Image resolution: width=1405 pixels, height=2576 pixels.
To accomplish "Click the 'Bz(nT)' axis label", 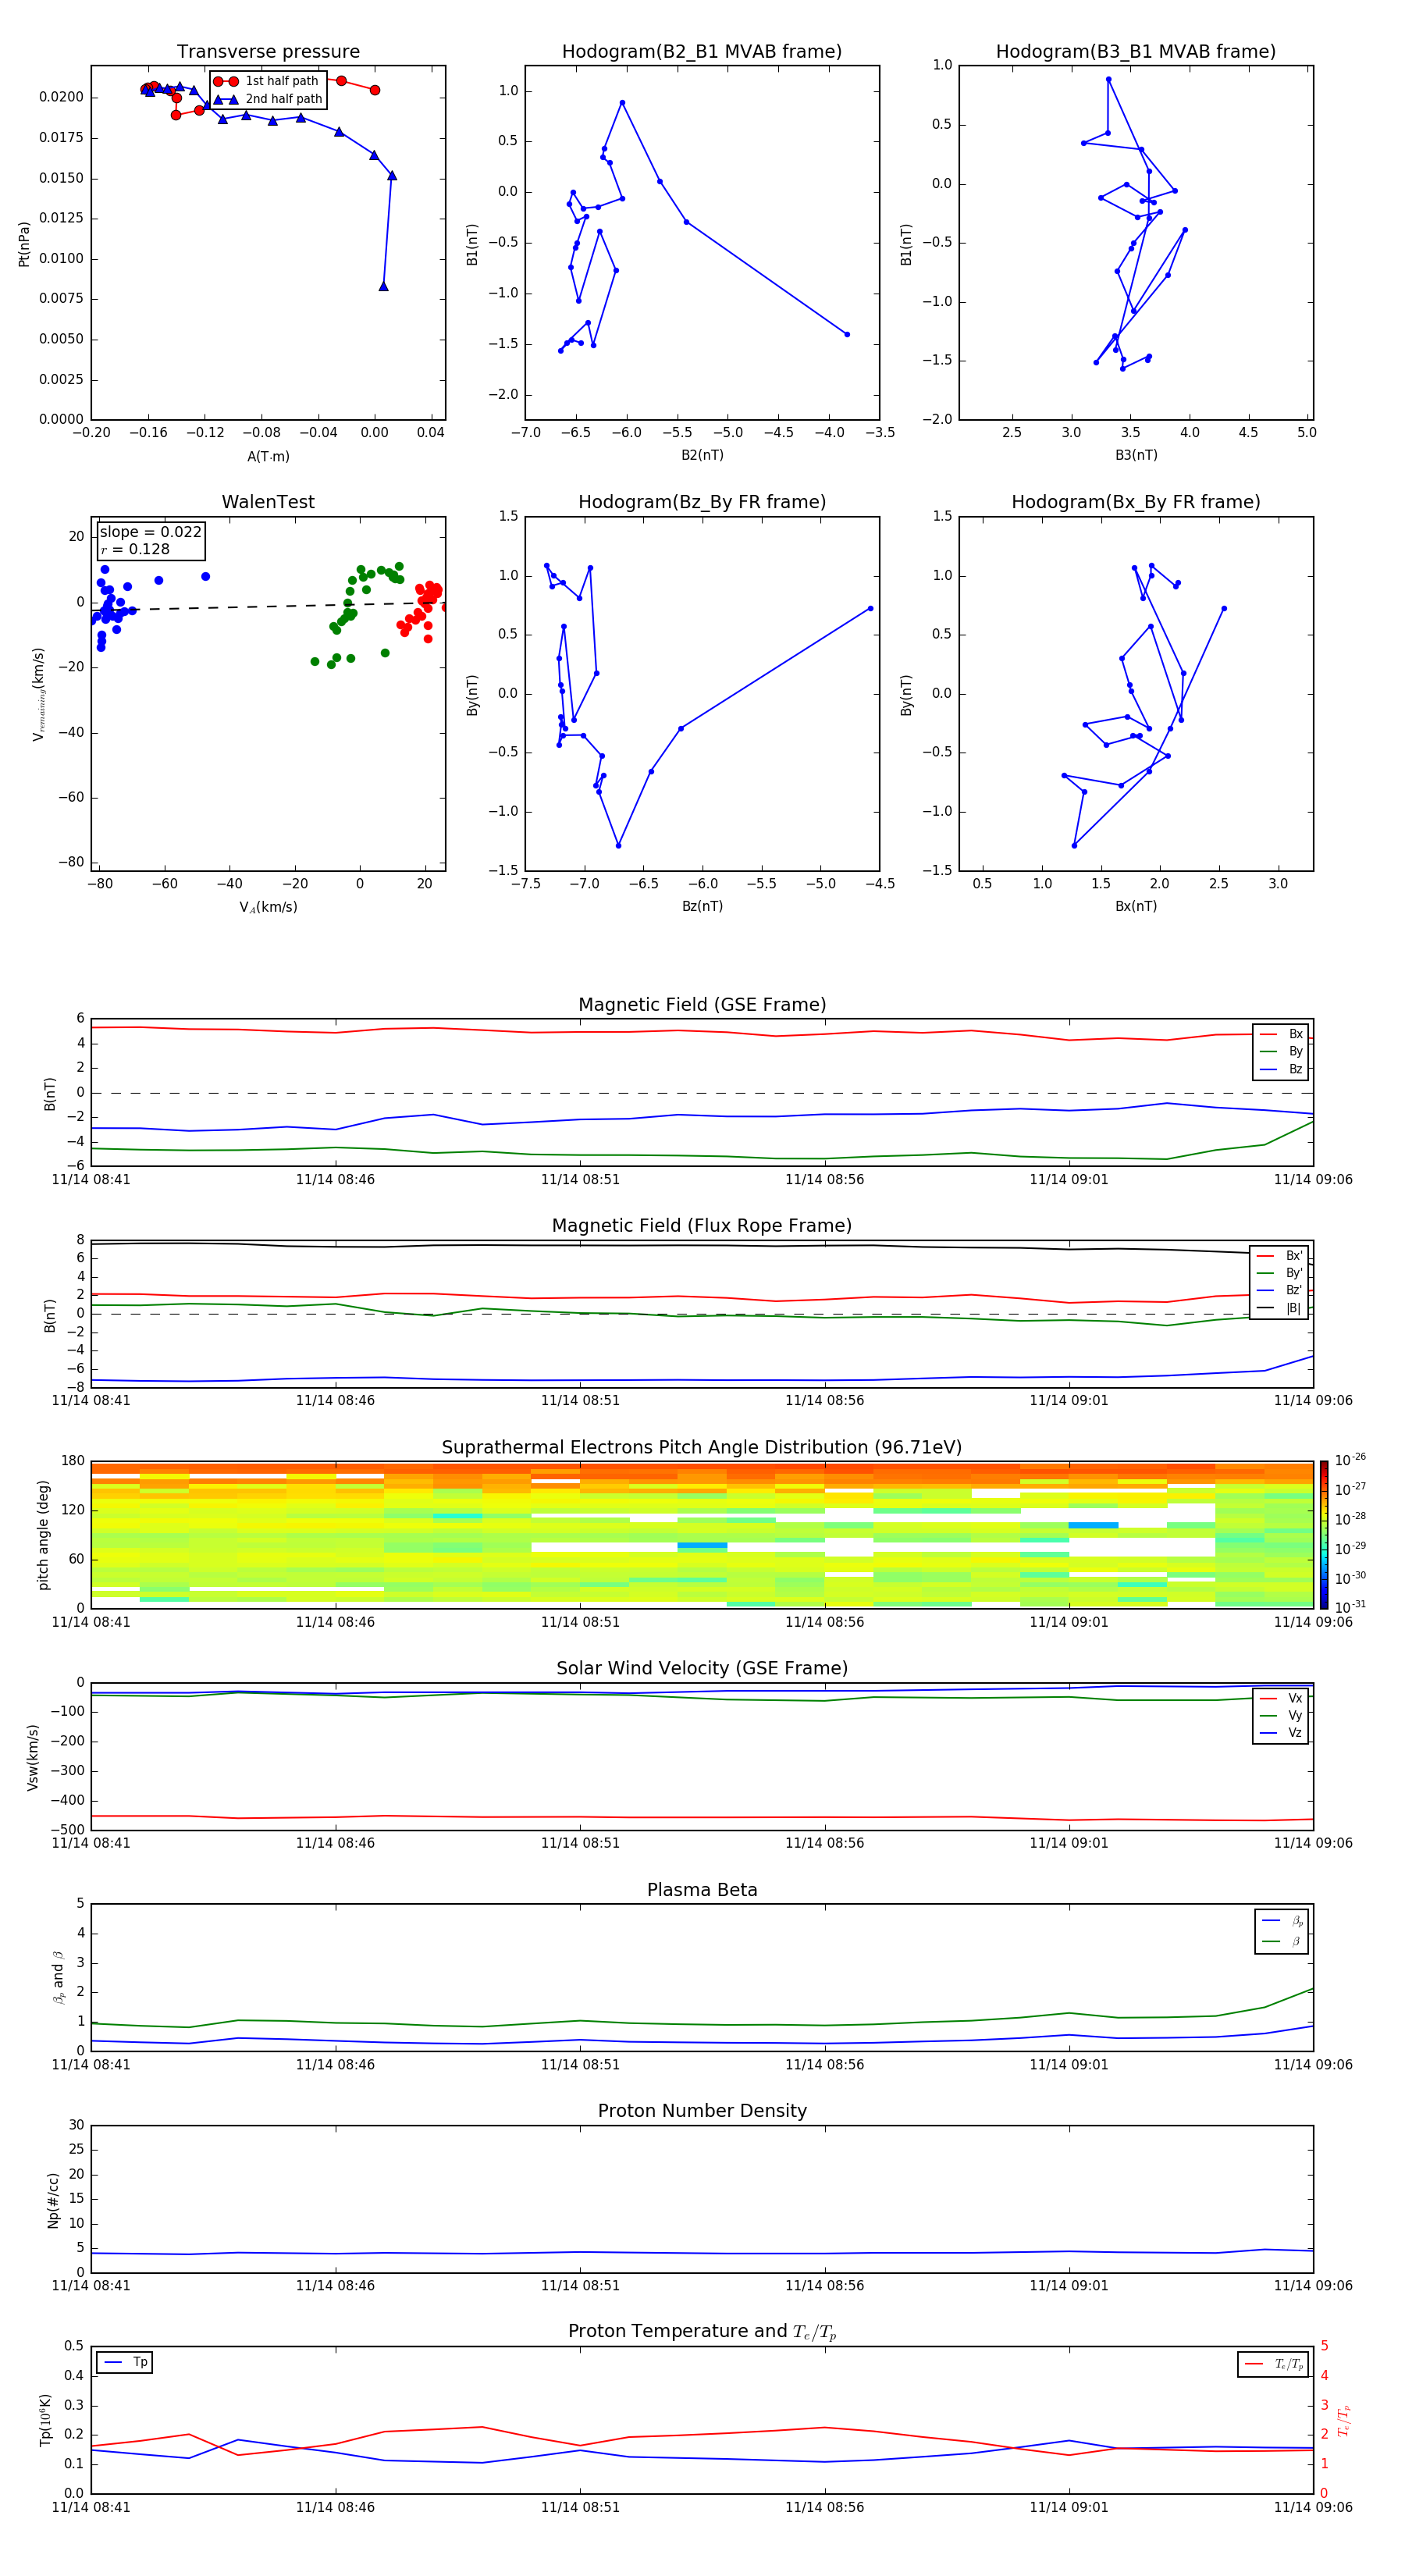I will coord(702,906).
